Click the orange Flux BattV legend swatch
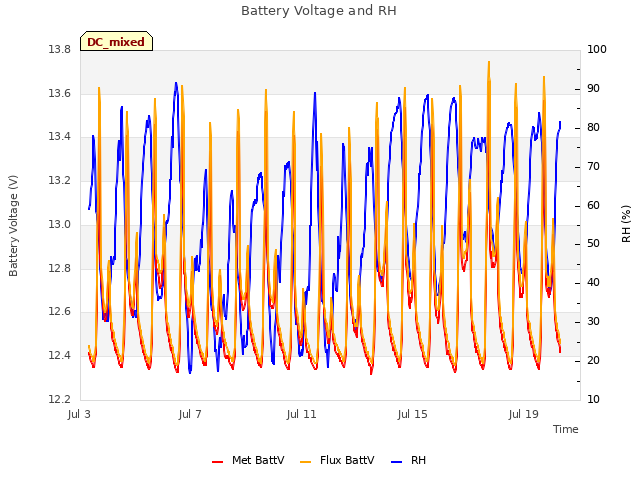640x480 pixels. (x=305, y=462)
